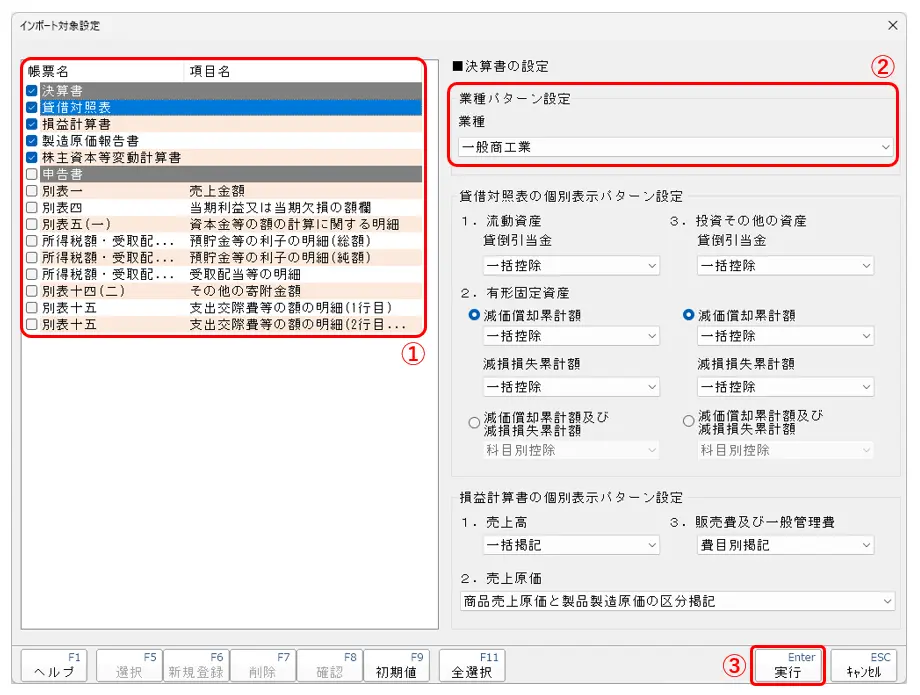
Task: Select right 減価償却累計額及び減損損失累計額 radio button
Action: pyautogui.click(x=688, y=422)
